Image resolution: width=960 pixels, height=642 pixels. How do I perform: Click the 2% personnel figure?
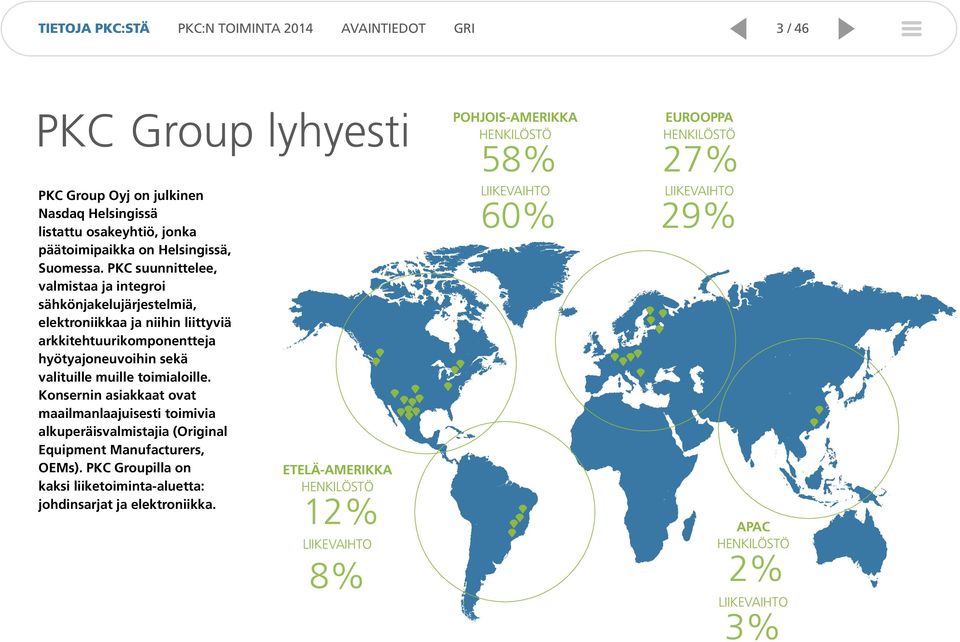[x=756, y=569]
